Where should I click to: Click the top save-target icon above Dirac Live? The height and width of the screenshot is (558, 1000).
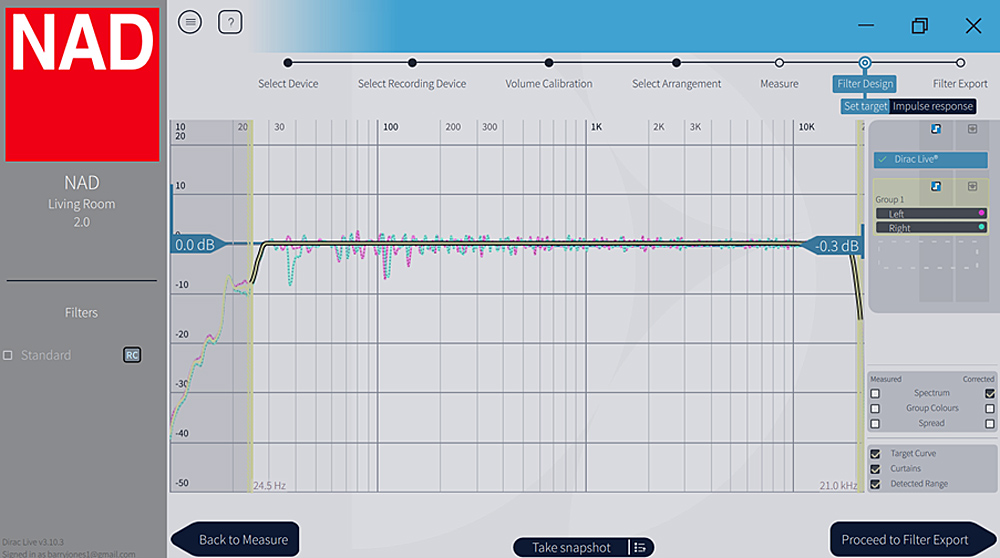pyautogui.click(x=973, y=129)
